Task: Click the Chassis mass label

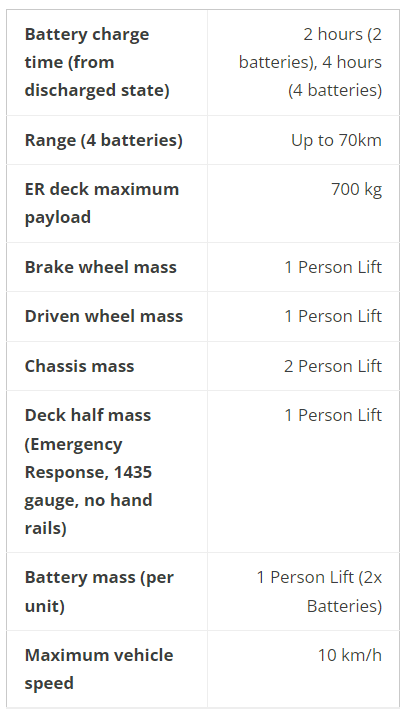Action: point(80,366)
